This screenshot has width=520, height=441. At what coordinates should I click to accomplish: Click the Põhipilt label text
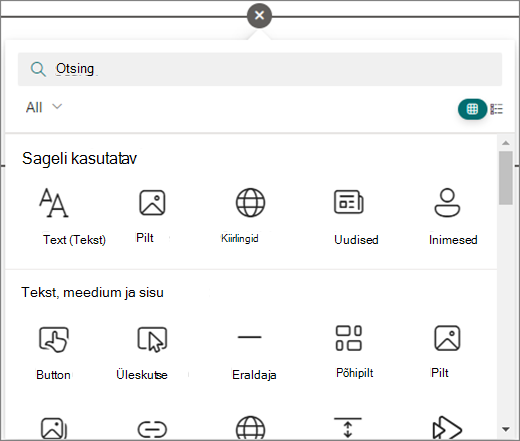(355, 373)
